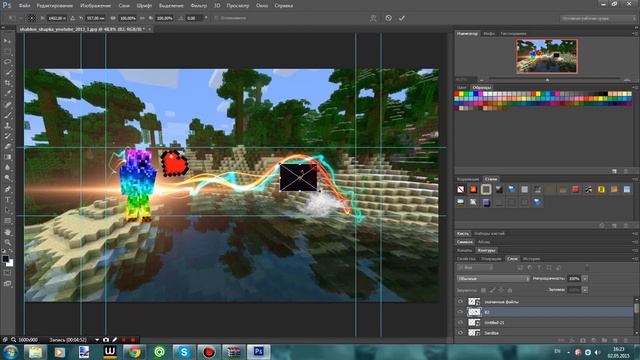Image resolution: width=640 pixels, height=360 pixels.
Task: Select the Dodge tool
Action: [7, 178]
